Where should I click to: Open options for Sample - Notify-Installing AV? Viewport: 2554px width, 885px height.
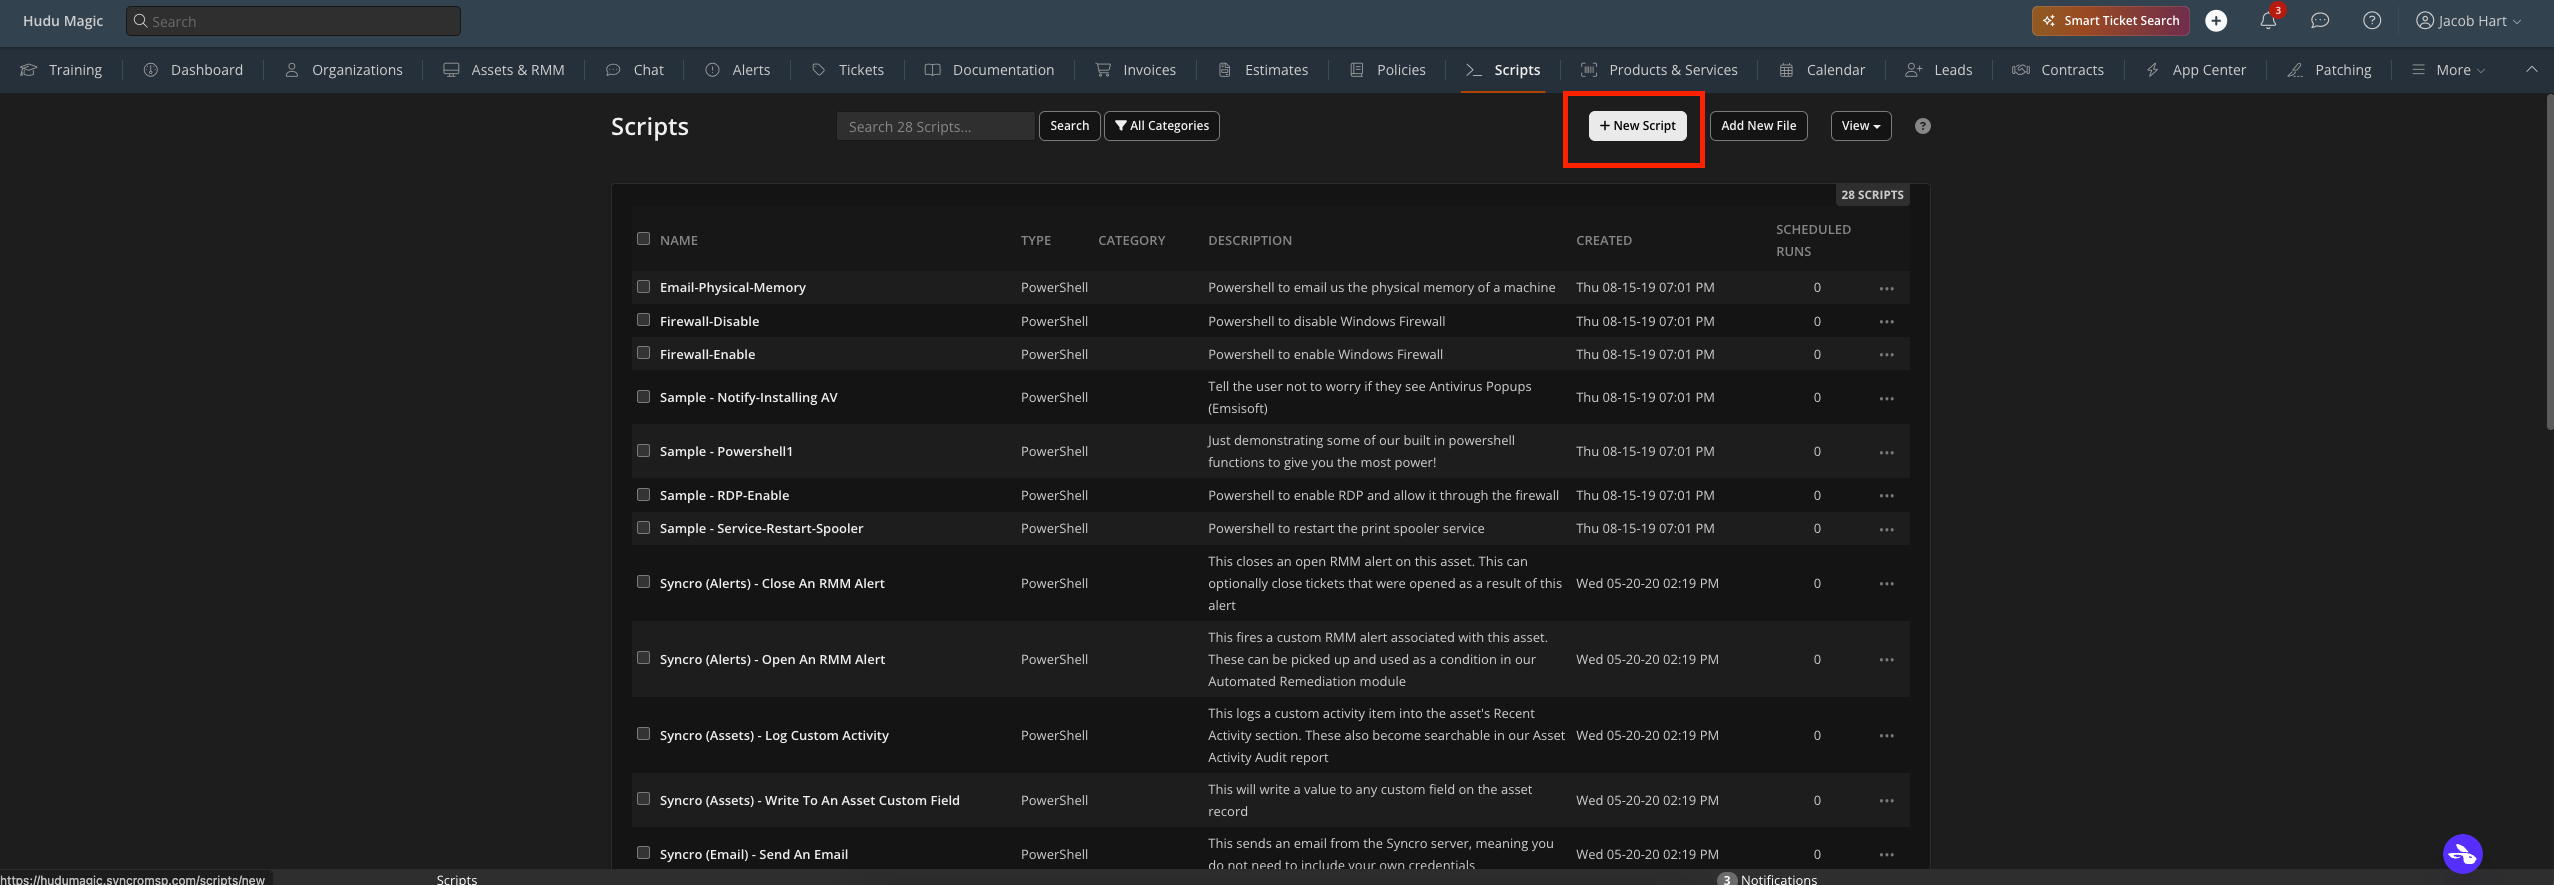click(1886, 398)
